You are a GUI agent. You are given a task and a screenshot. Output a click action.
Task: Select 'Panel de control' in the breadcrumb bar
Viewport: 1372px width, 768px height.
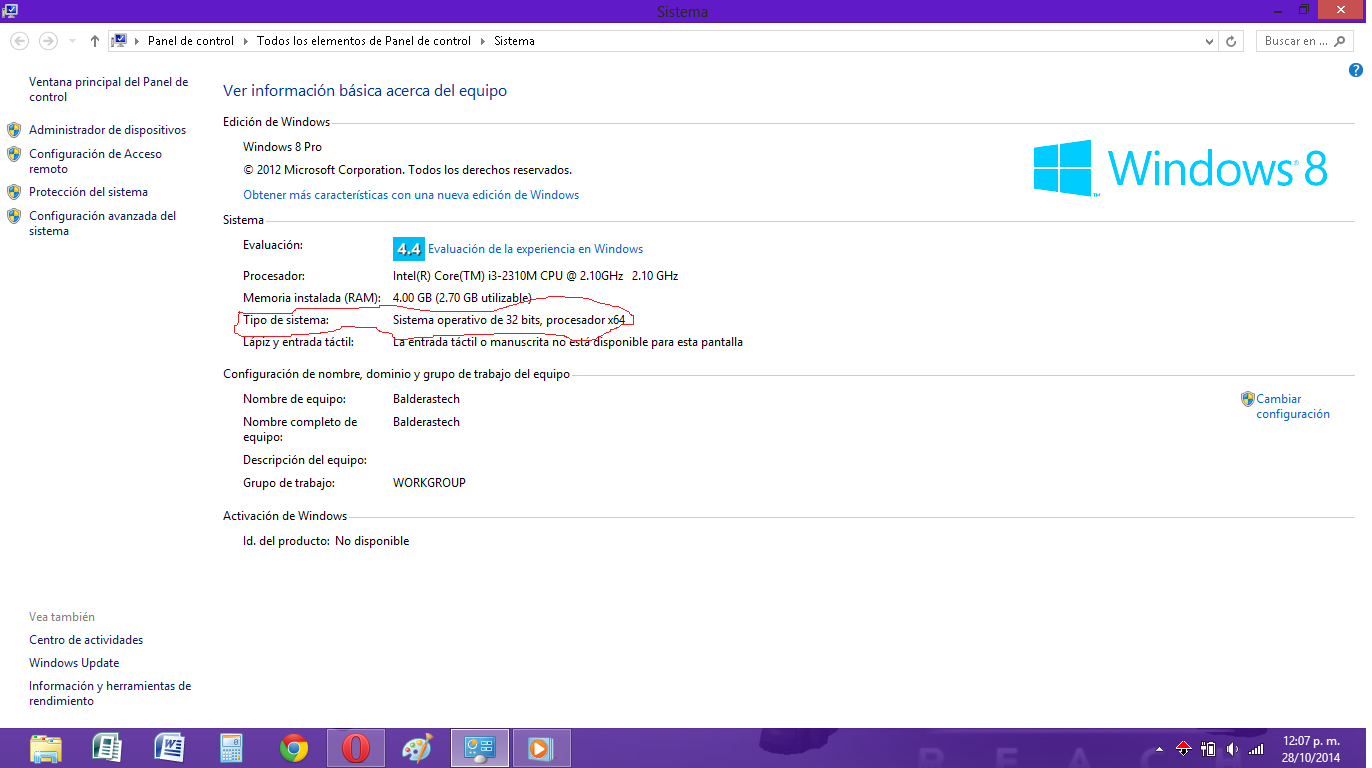pyautogui.click(x=191, y=41)
